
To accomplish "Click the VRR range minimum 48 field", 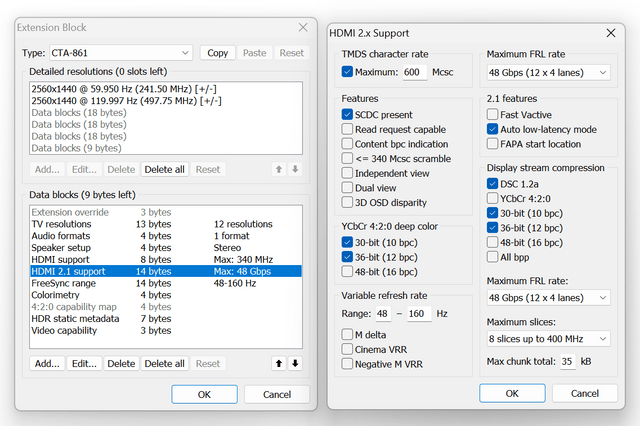I will [x=383, y=313].
